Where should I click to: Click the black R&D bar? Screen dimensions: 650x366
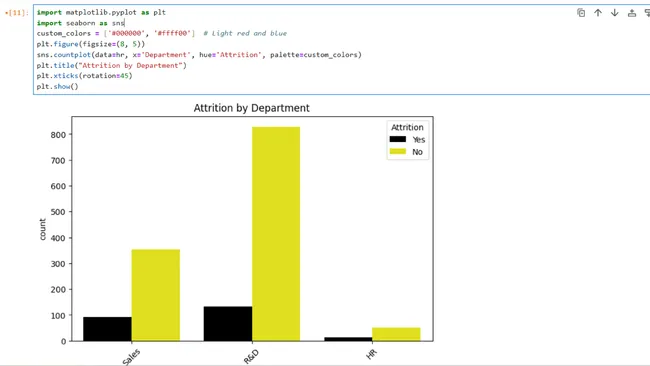click(x=228, y=324)
